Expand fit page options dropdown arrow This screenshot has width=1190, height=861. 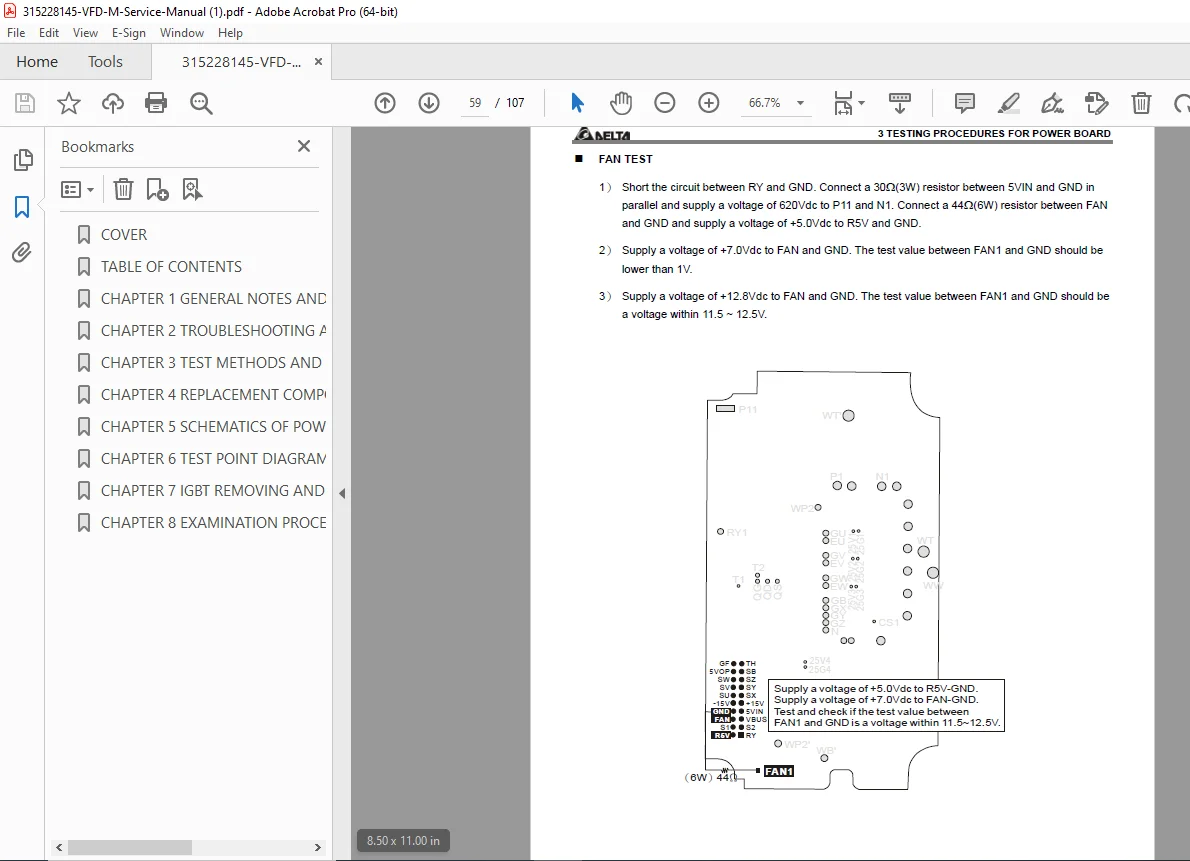point(861,103)
